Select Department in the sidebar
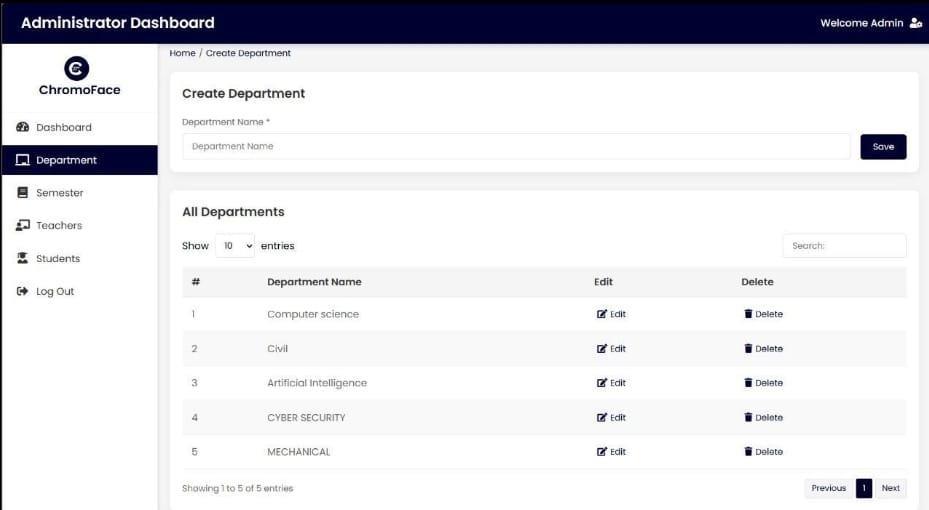Image resolution: width=929 pixels, height=510 pixels. pos(80,160)
